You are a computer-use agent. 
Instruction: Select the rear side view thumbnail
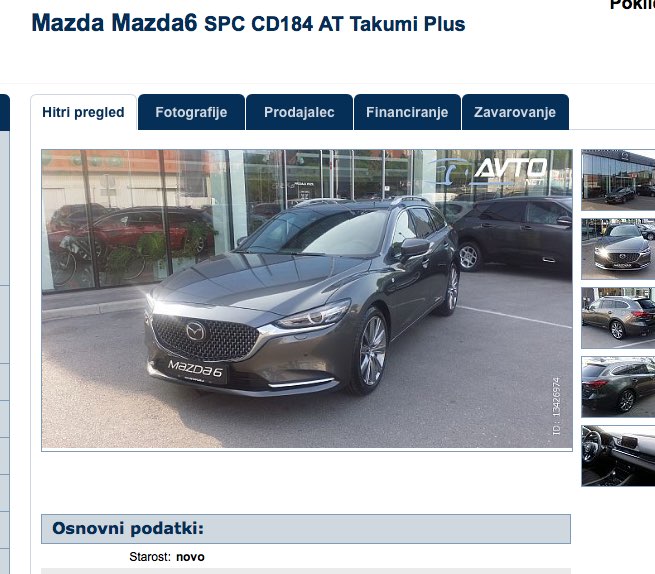click(x=618, y=317)
